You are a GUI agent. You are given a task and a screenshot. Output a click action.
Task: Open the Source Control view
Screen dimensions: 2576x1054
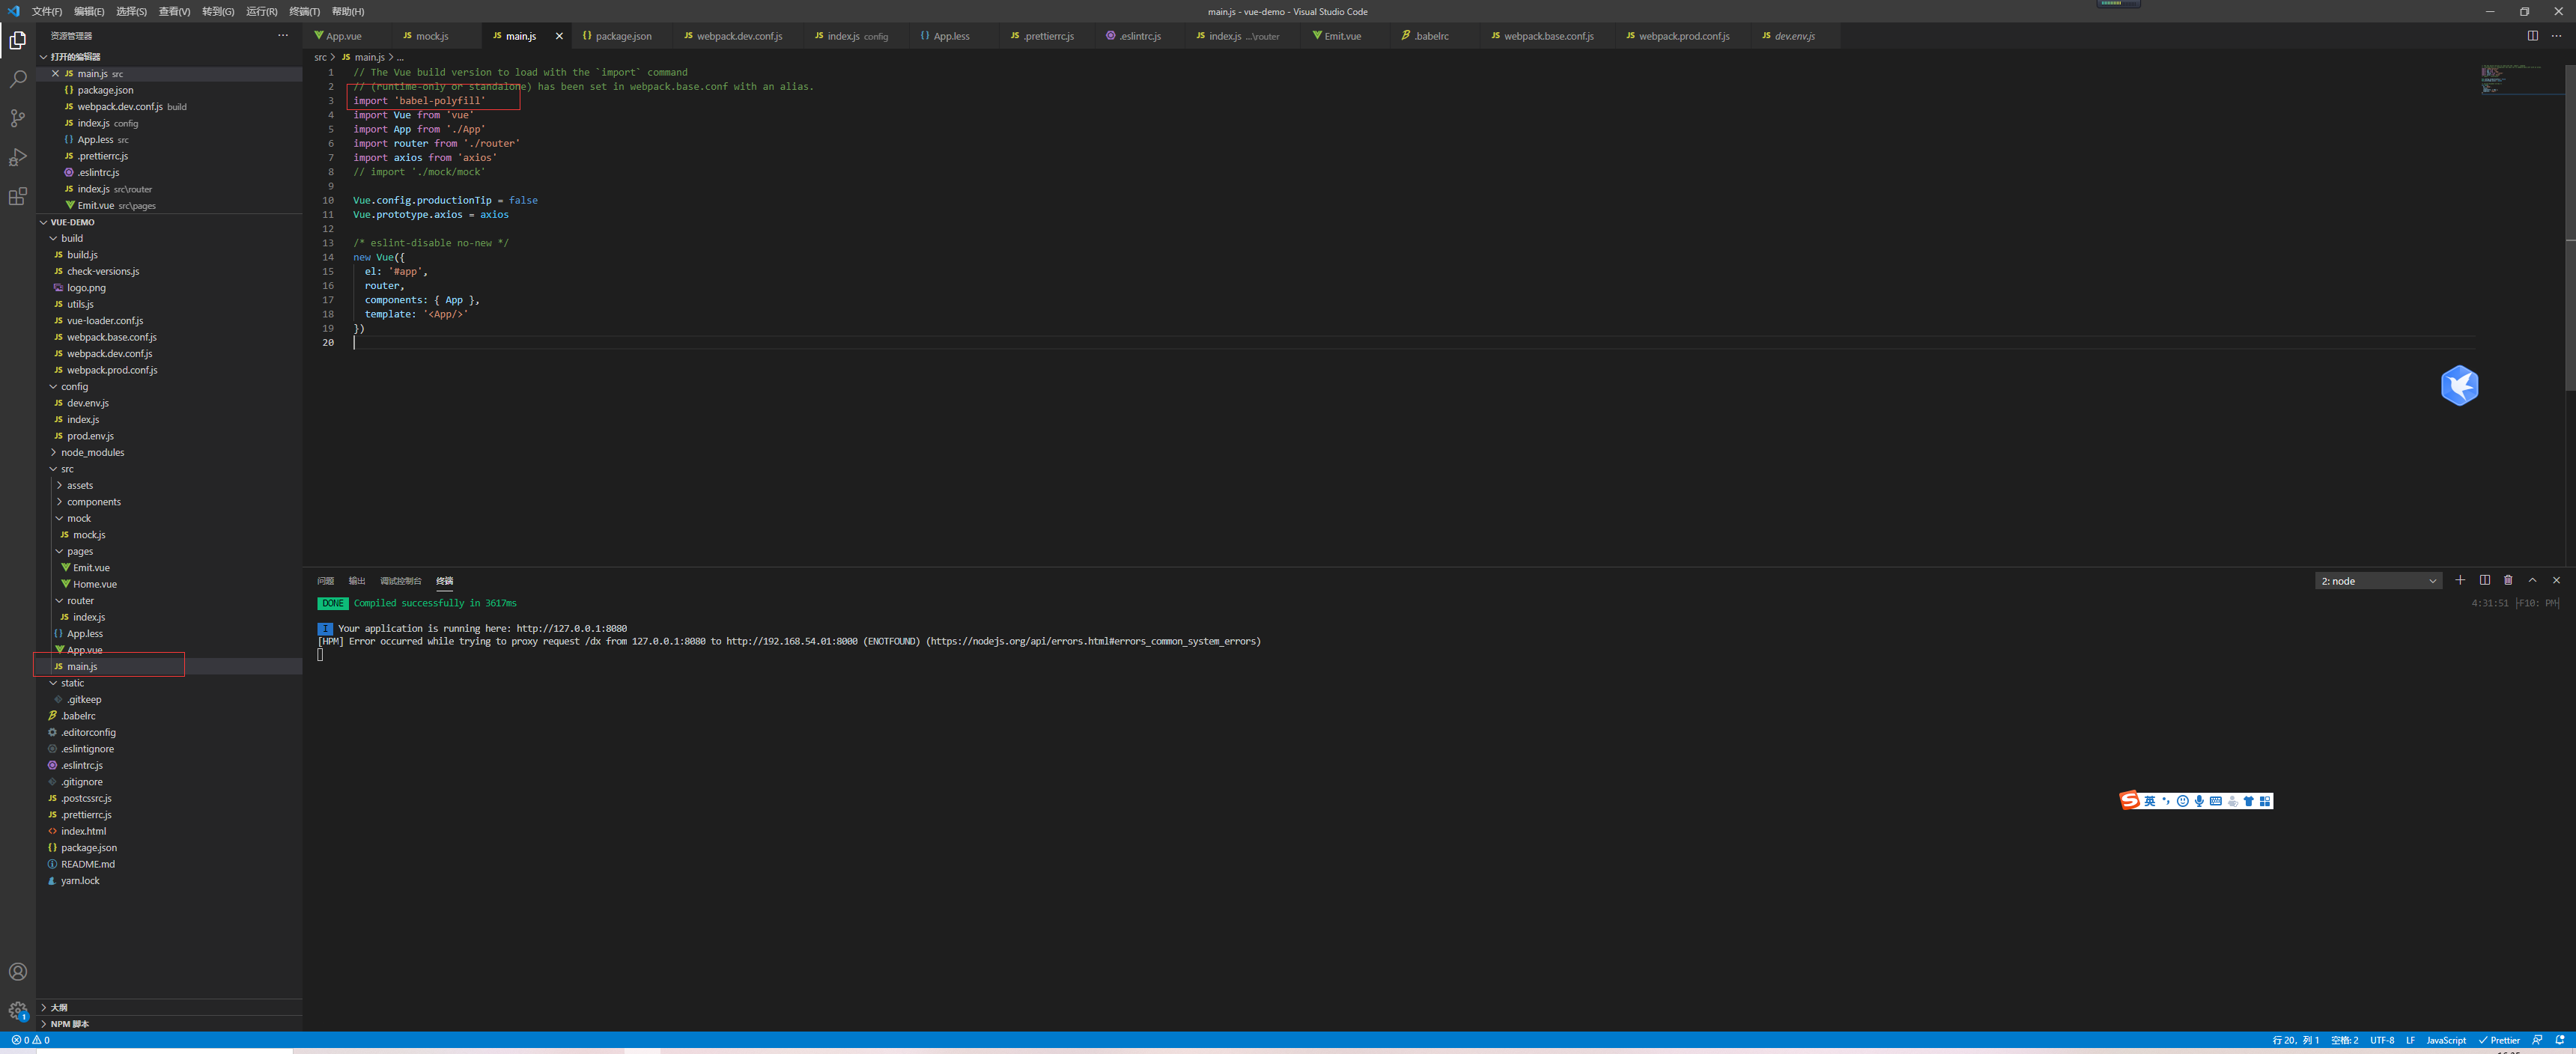pyautogui.click(x=18, y=118)
